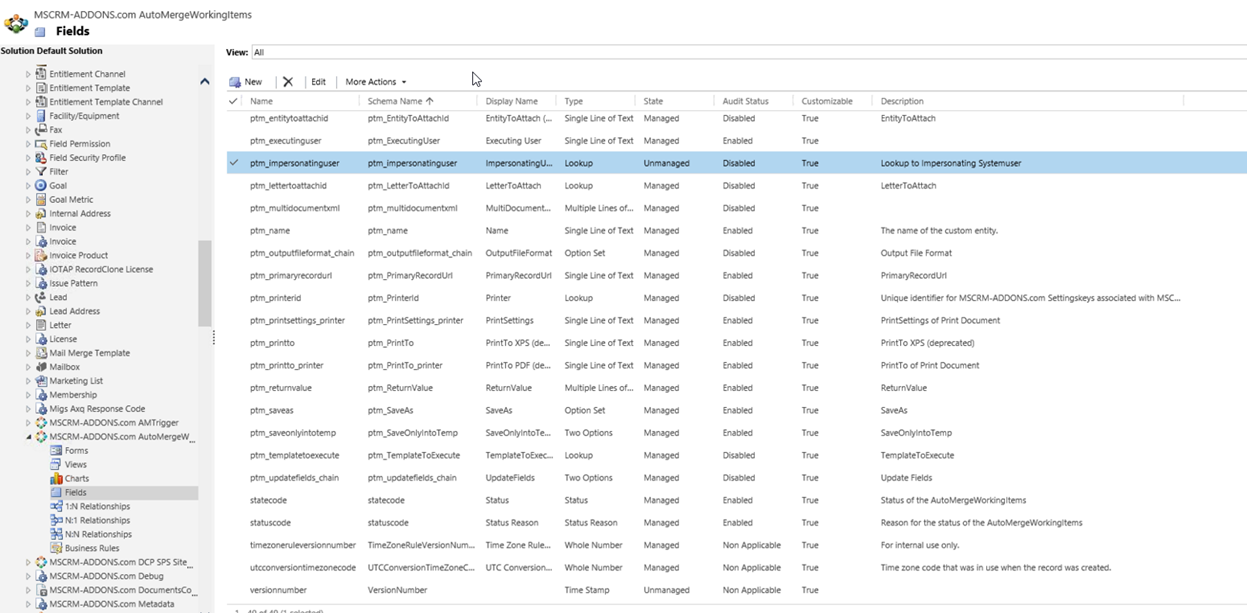Select the Entitlement Template Channel tree item
The width and height of the screenshot is (1247, 613).
tap(106, 102)
